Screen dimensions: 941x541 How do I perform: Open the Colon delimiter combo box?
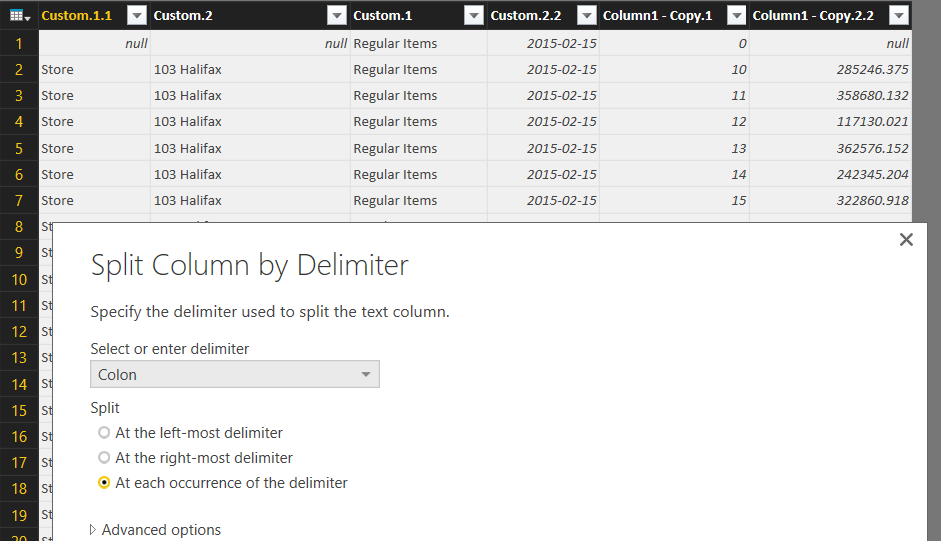click(x=234, y=375)
